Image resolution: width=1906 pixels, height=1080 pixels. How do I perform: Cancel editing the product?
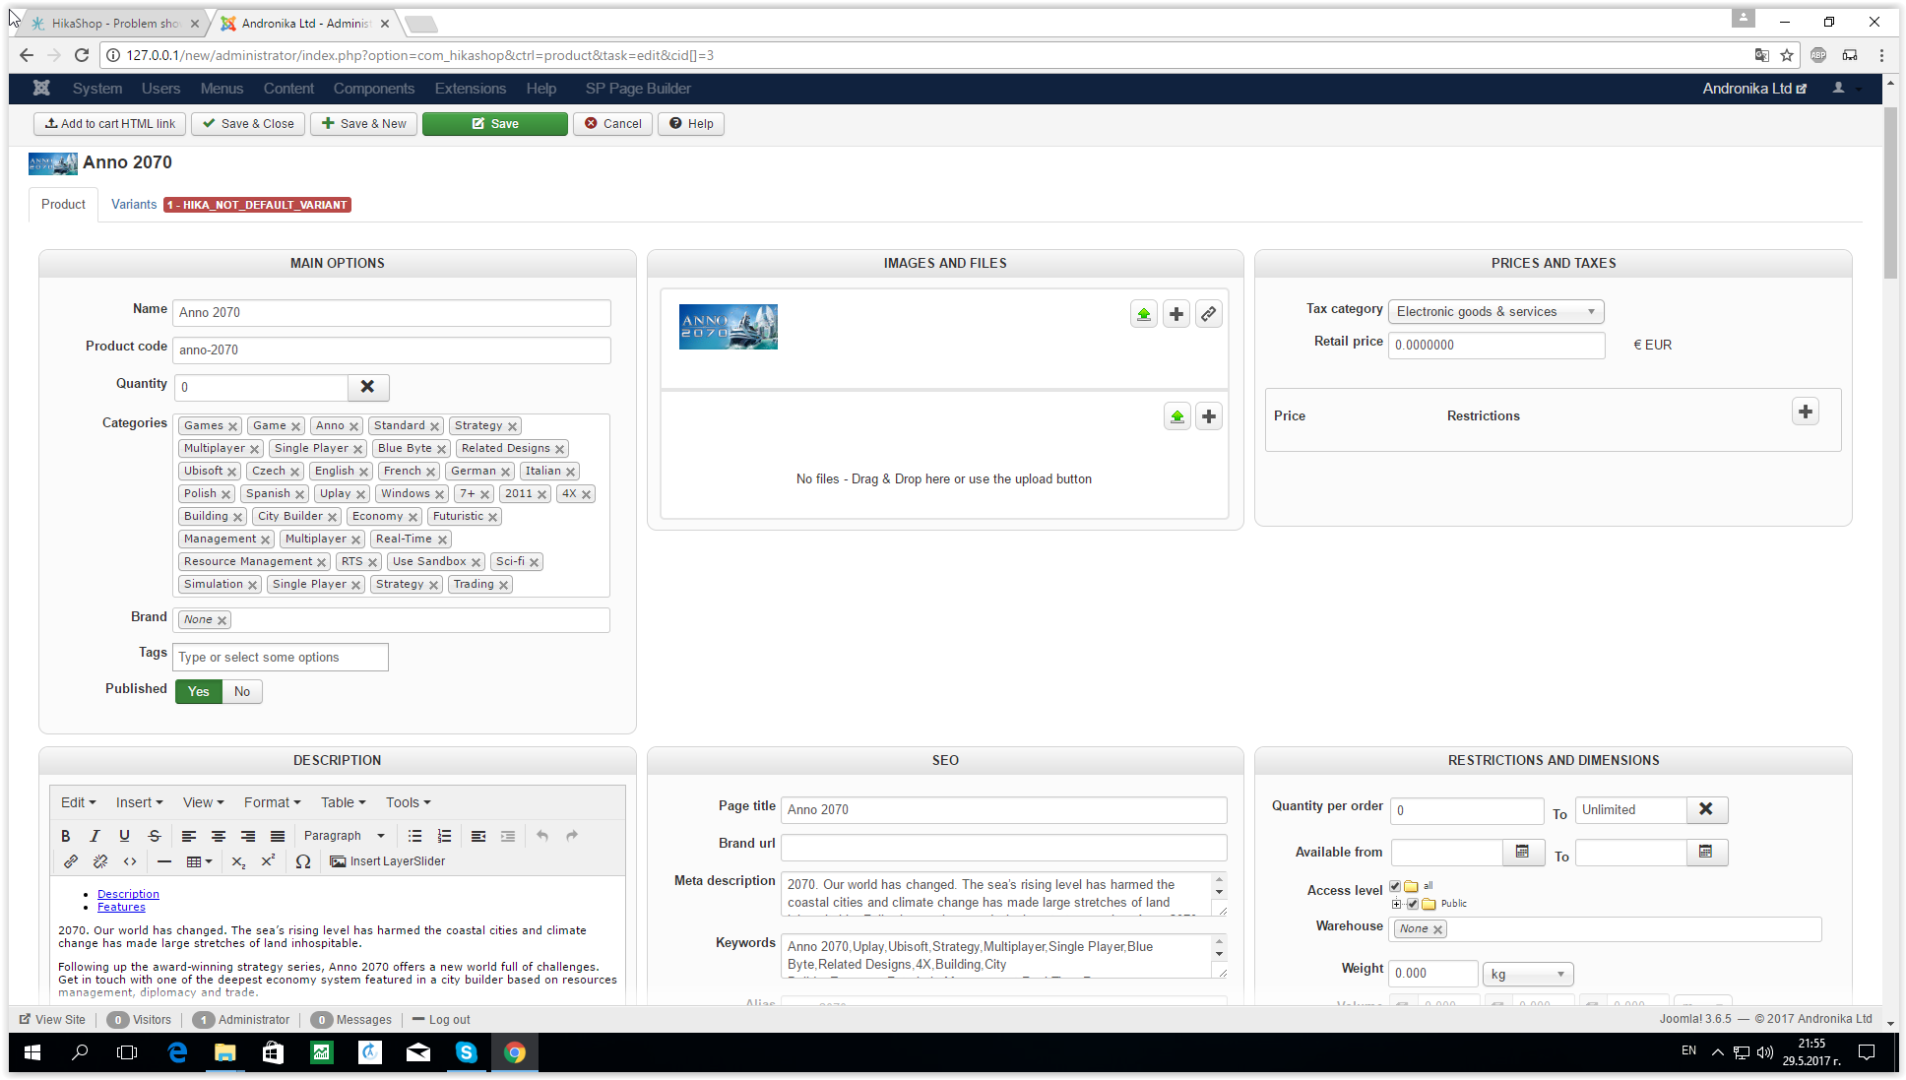pyautogui.click(x=613, y=124)
